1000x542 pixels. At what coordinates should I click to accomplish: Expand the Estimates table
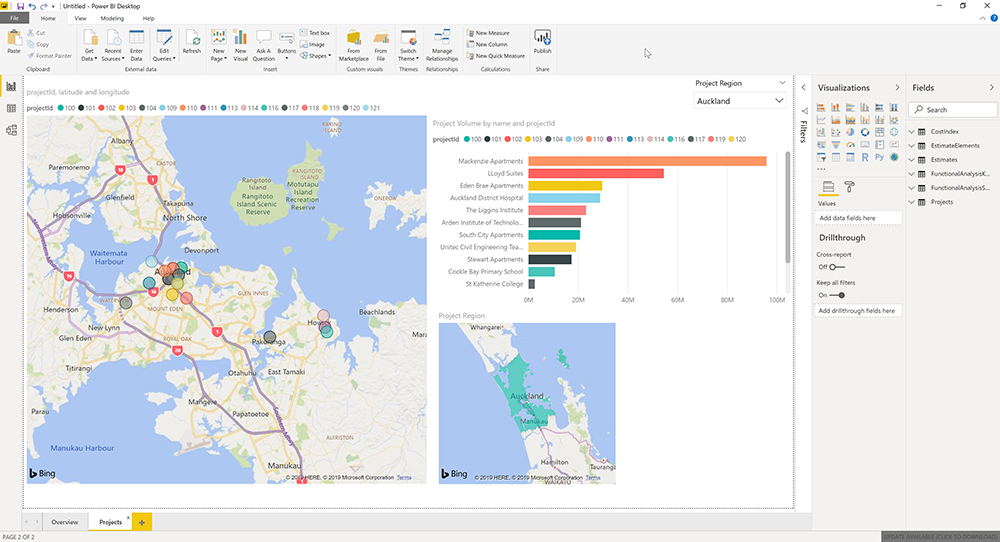pos(911,159)
